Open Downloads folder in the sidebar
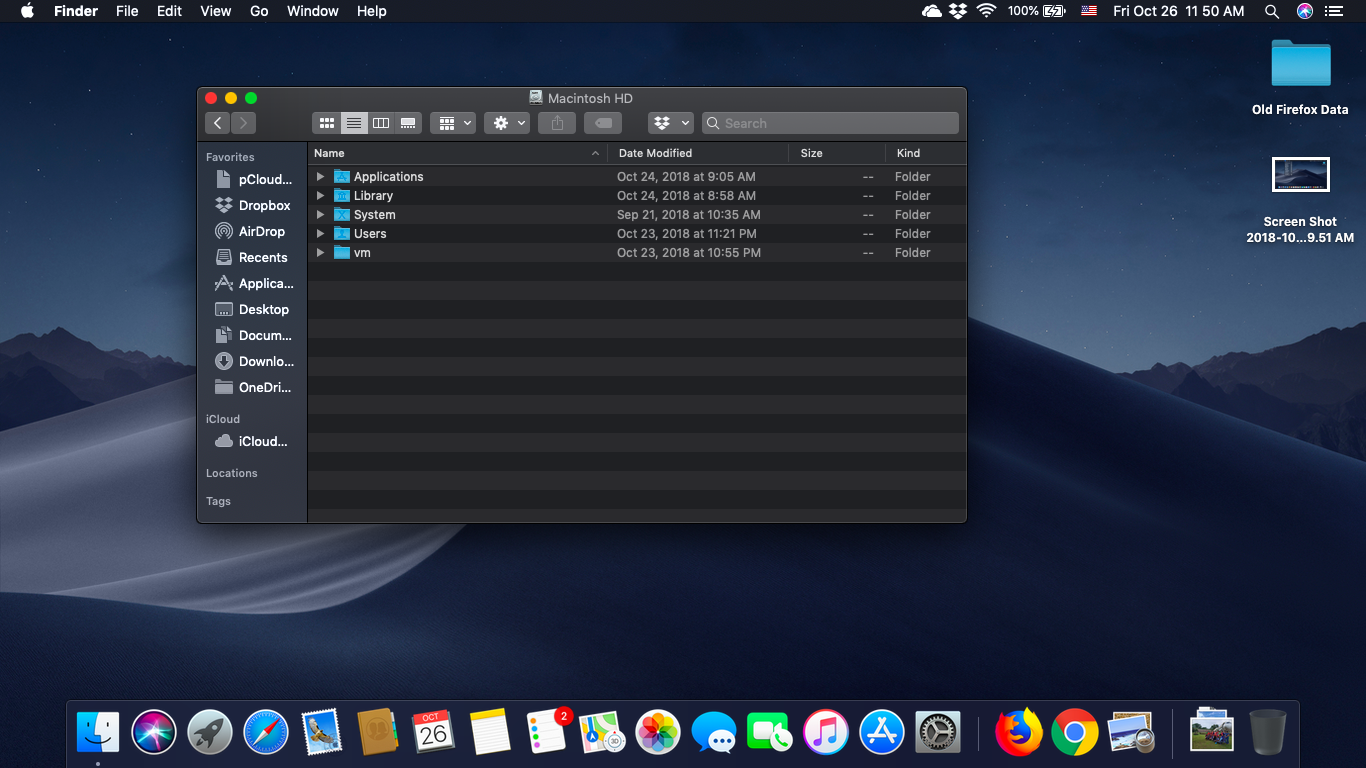 click(265, 361)
